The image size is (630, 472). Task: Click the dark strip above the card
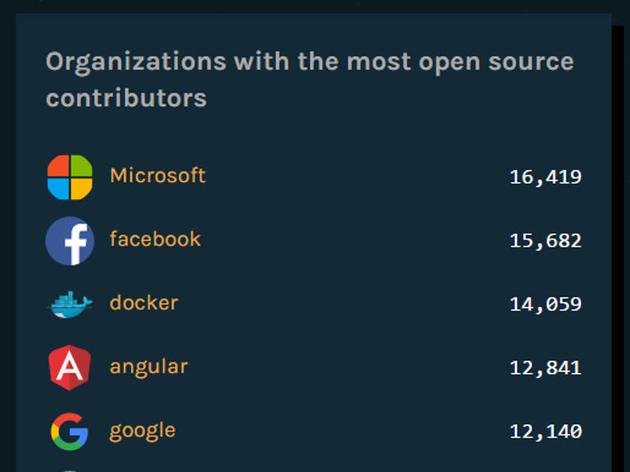[315, 6]
